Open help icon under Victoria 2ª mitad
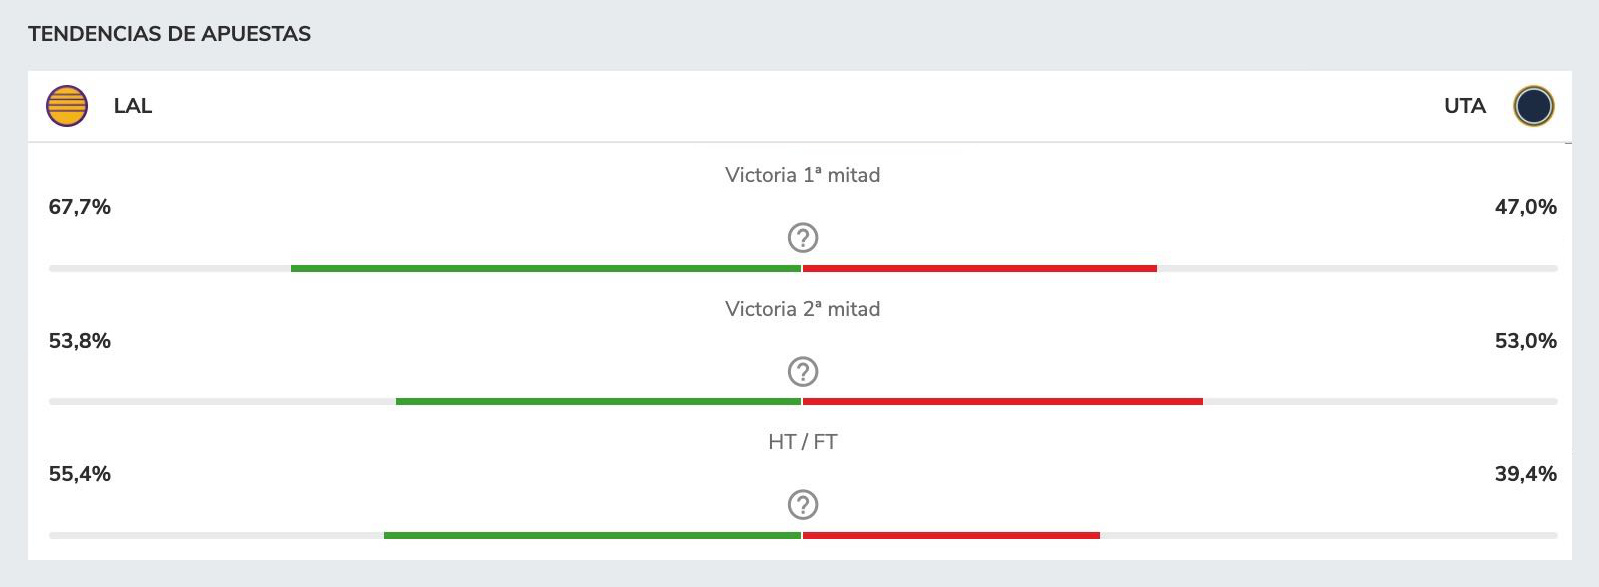 pyautogui.click(x=803, y=372)
